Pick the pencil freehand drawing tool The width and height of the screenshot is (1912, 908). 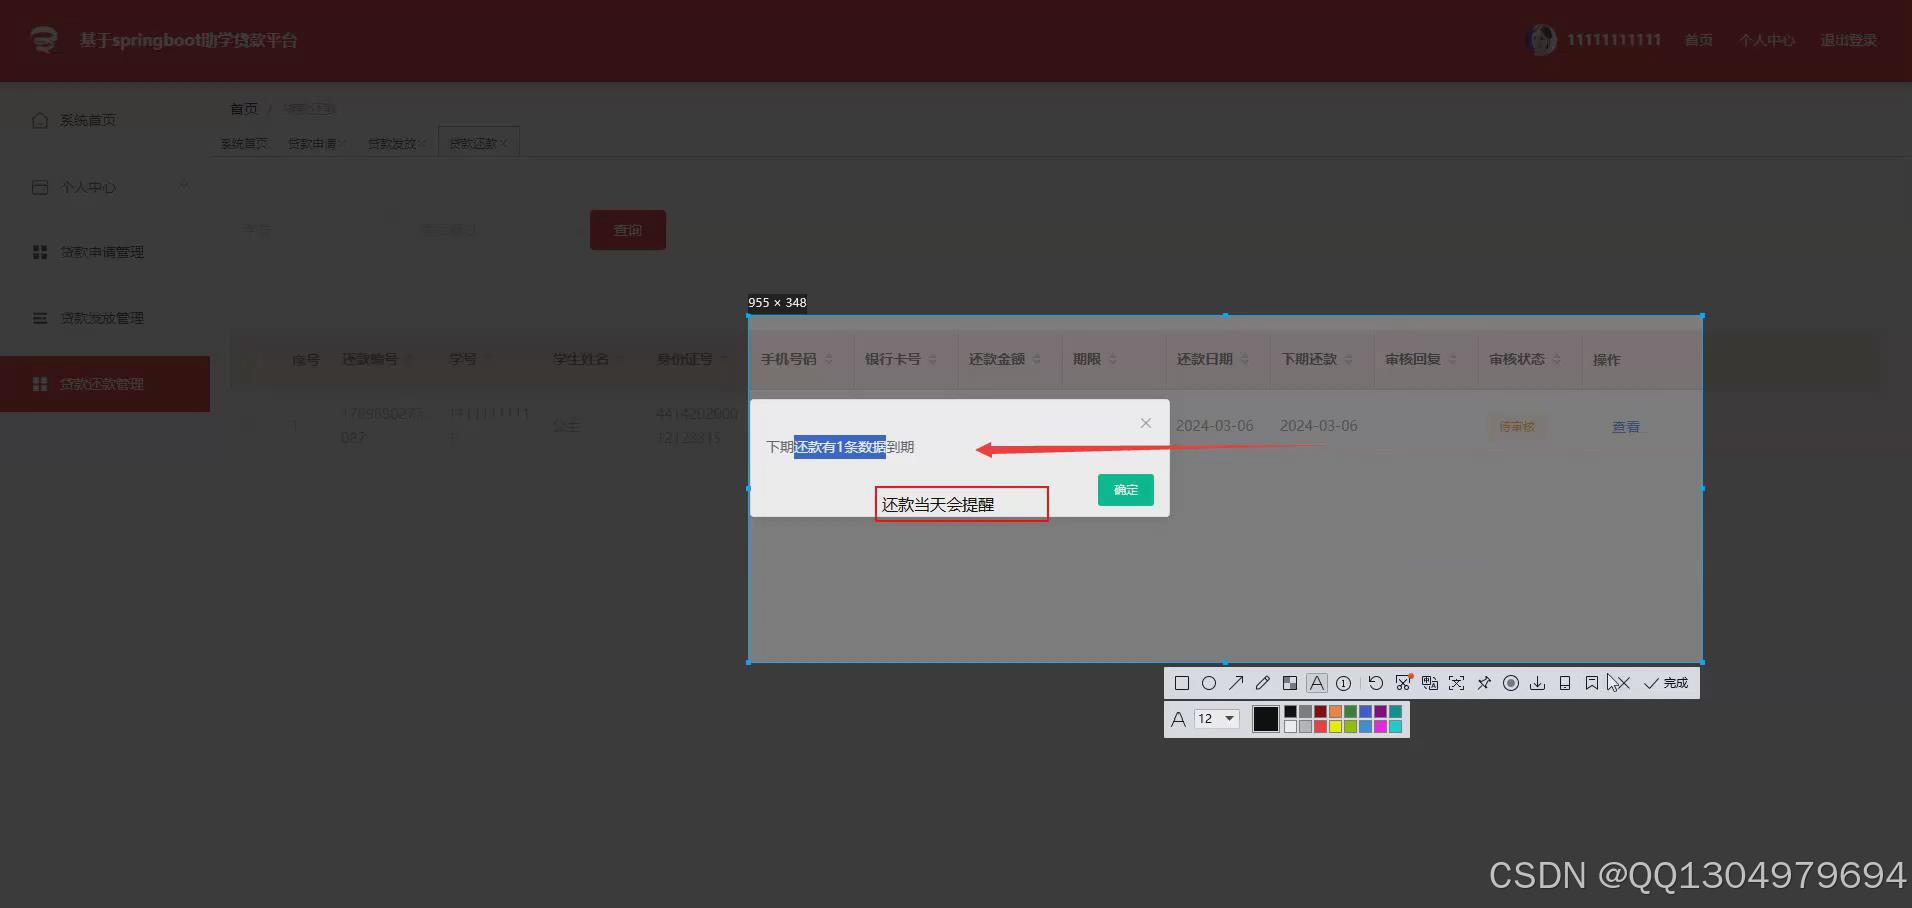(x=1263, y=682)
